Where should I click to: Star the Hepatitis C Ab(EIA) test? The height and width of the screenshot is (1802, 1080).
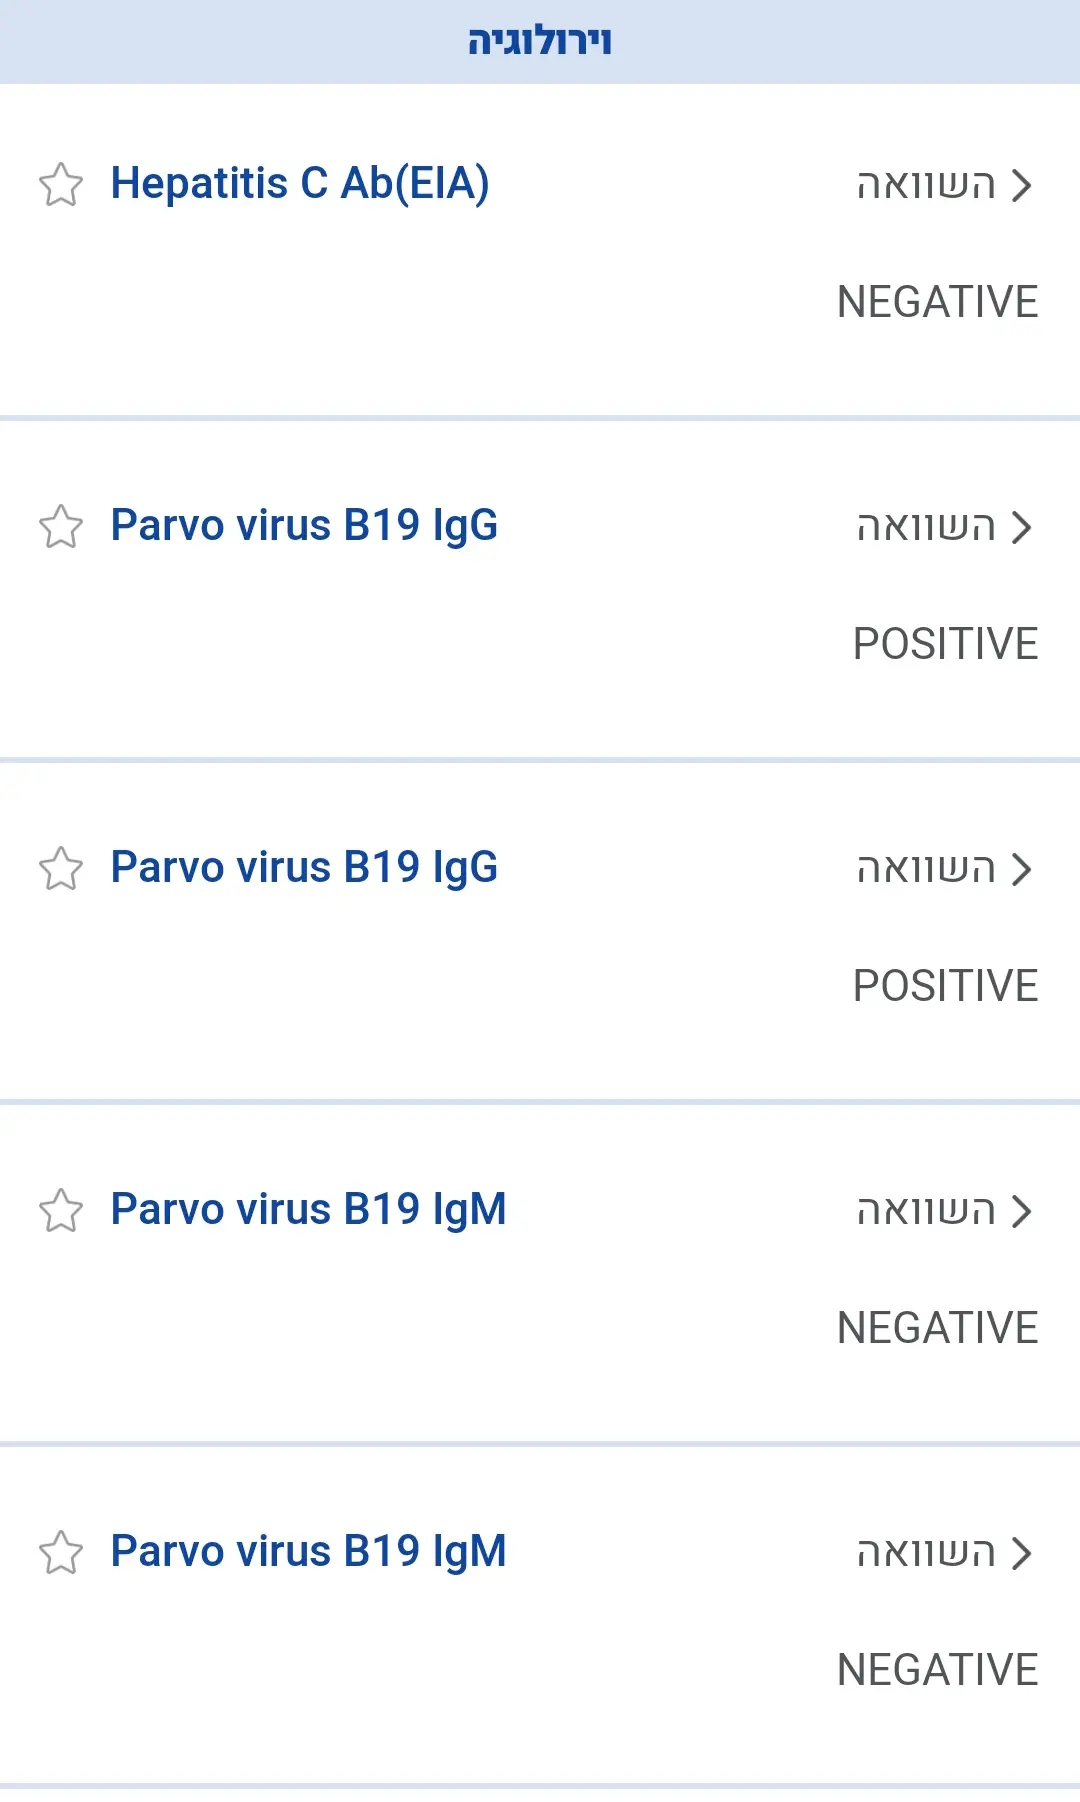pos(61,185)
